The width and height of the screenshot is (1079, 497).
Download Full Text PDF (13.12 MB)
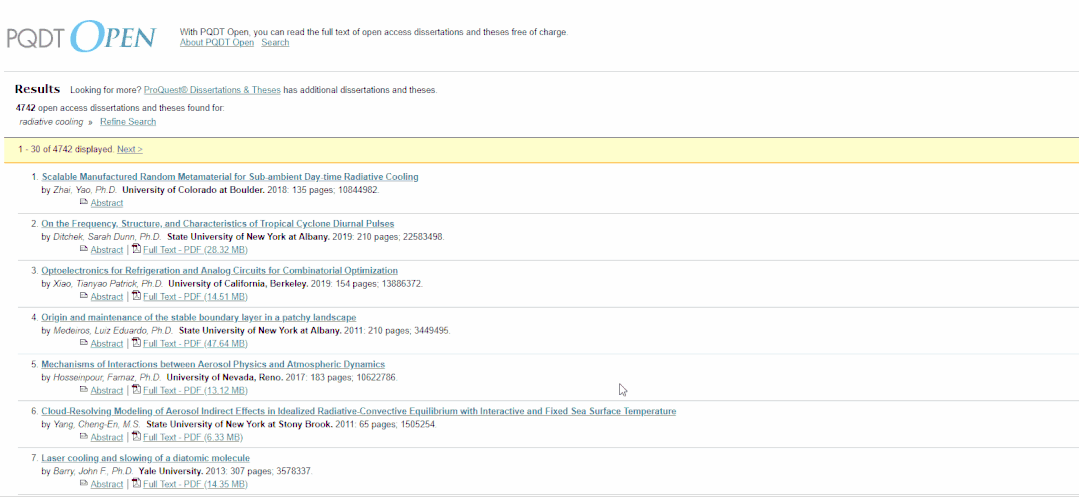(x=195, y=391)
